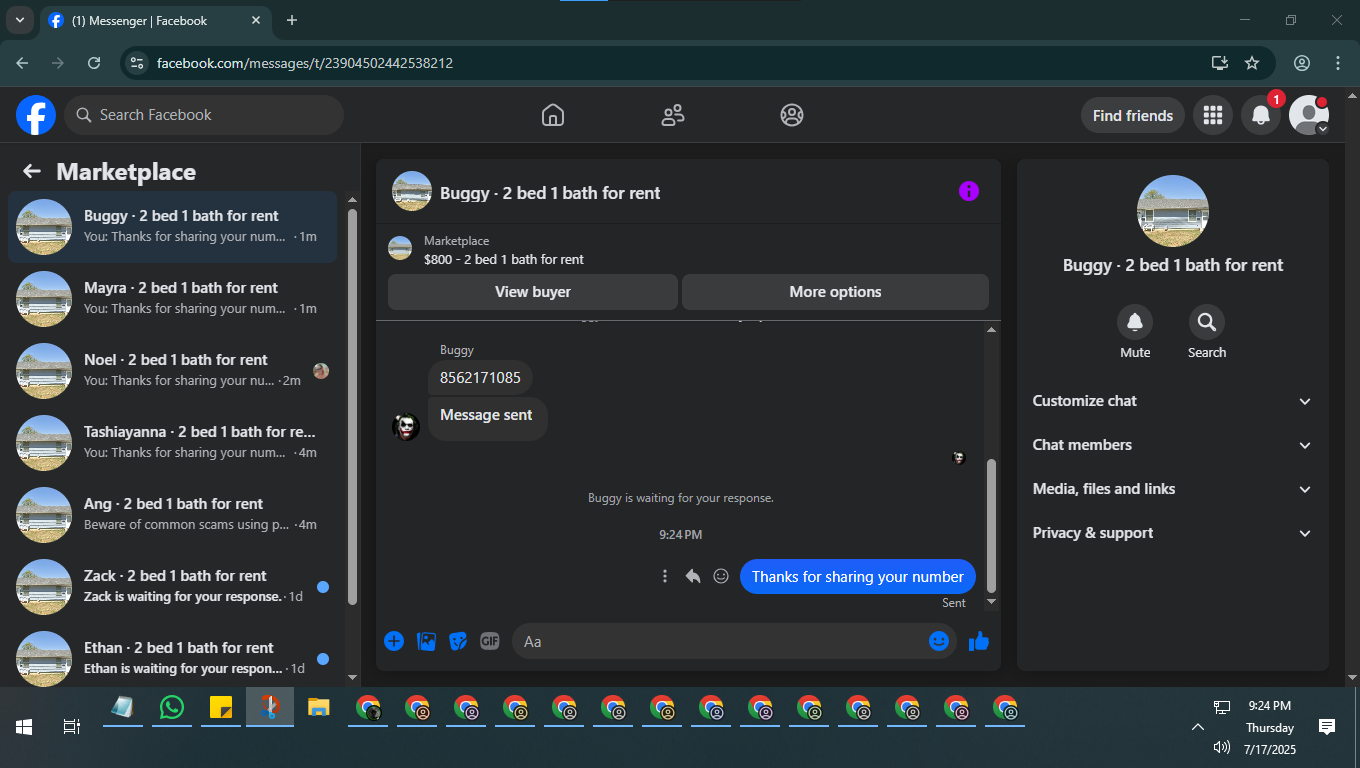View site information icon in address bar
Screen dimensions: 1360x768
(138, 63)
